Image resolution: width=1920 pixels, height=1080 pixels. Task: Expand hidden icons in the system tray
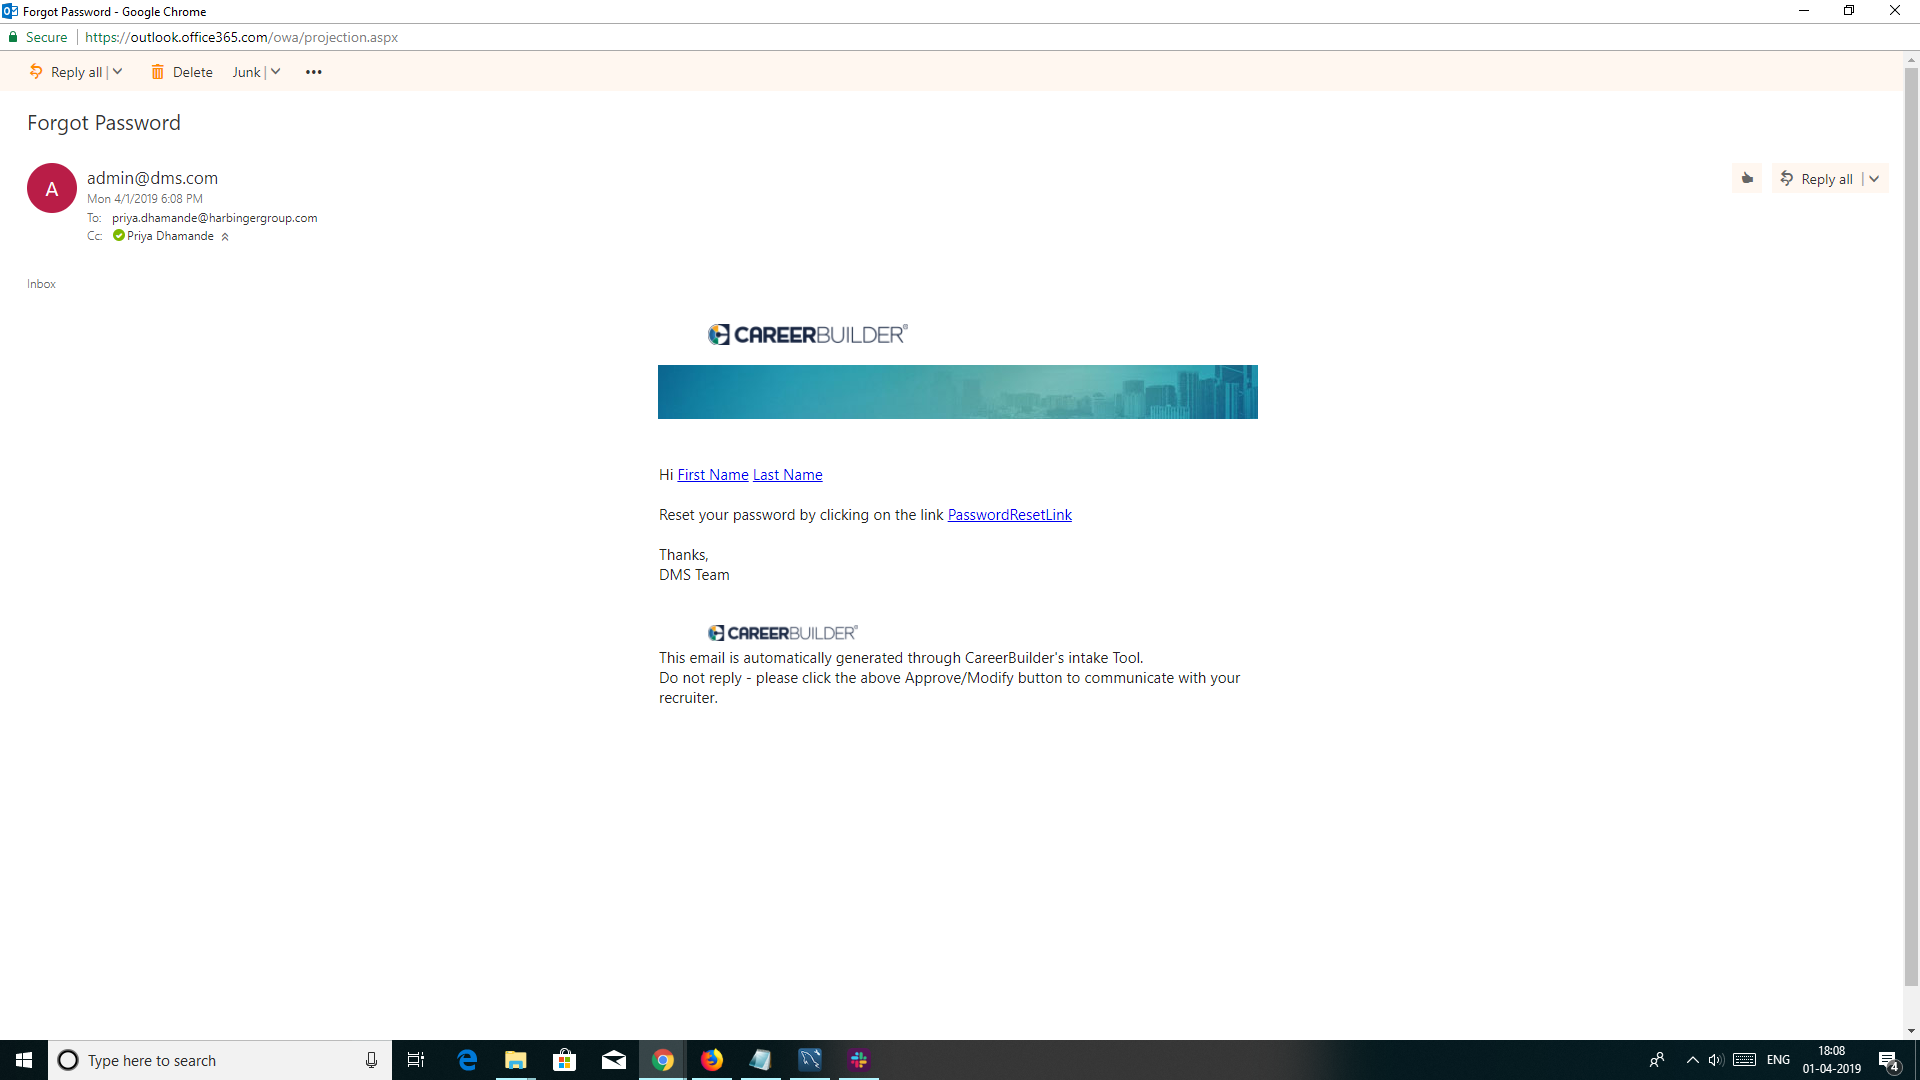(1691, 1060)
